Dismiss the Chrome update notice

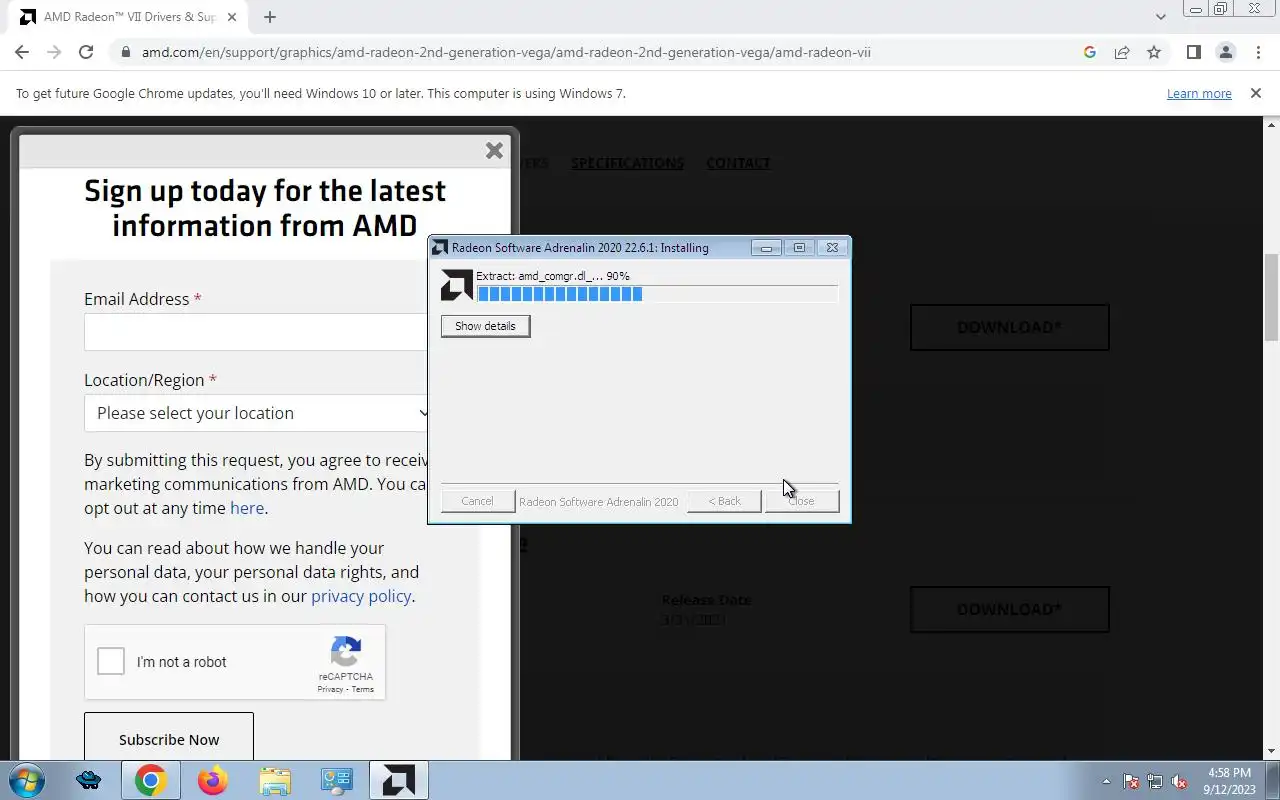[x=1256, y=93]
